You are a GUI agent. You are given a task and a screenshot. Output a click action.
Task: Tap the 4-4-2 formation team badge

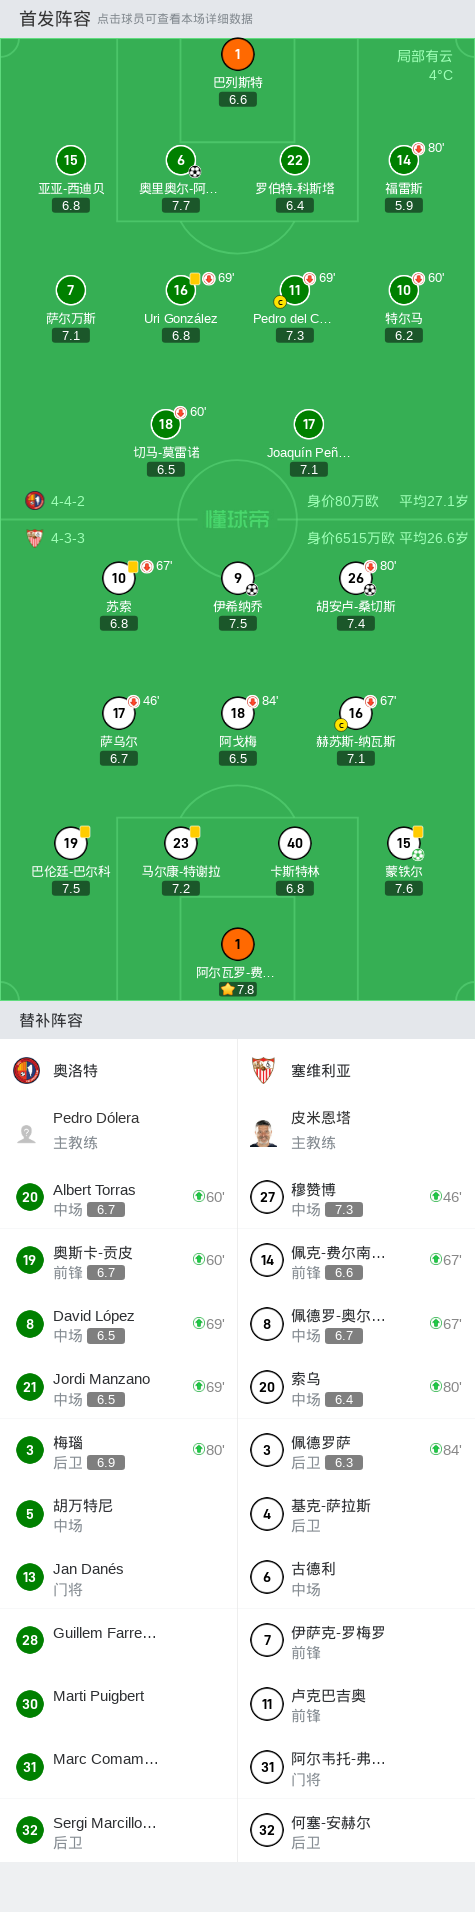[35, 500]
